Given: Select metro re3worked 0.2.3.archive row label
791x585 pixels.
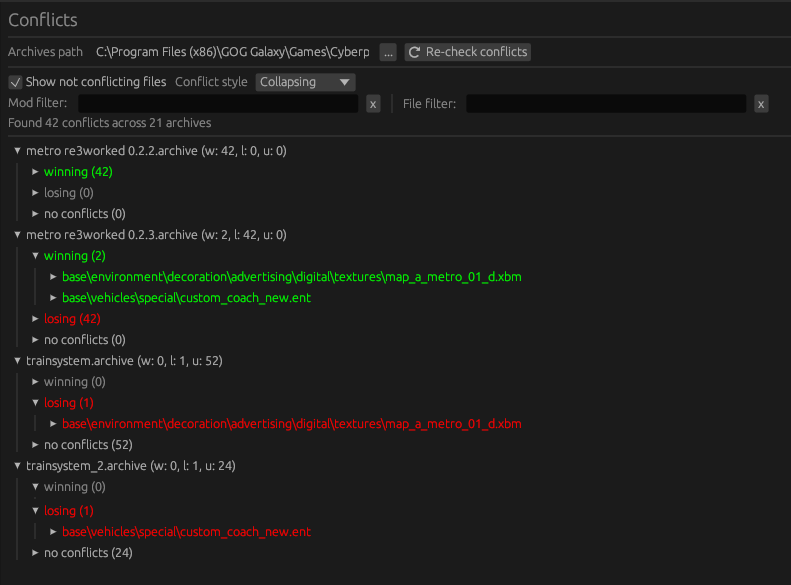Looking at the screenshot, I should (156, 235).
